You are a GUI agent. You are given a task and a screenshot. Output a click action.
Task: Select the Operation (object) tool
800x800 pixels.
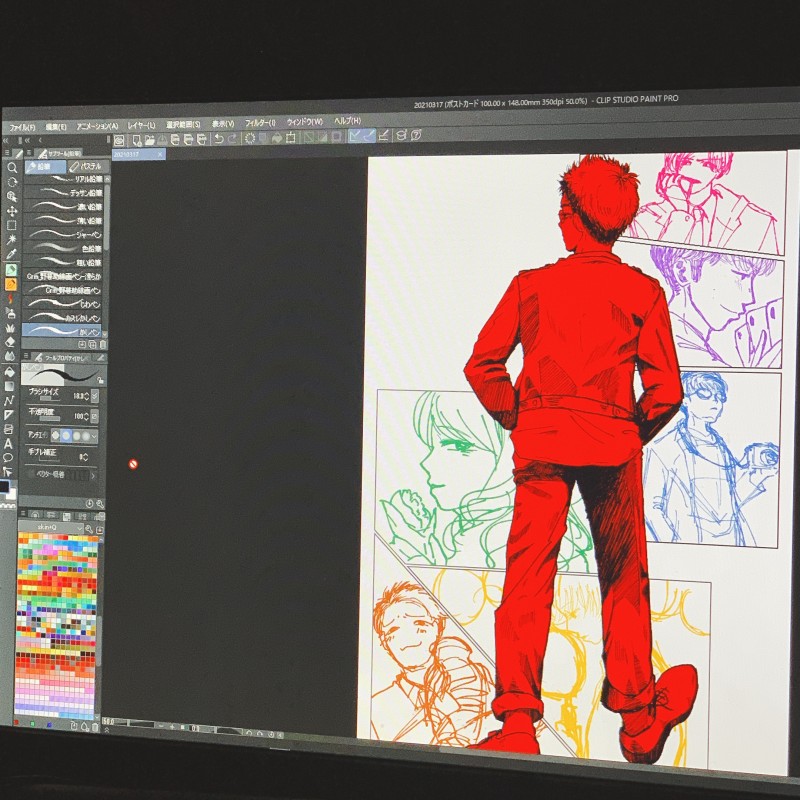coord(12,196)
